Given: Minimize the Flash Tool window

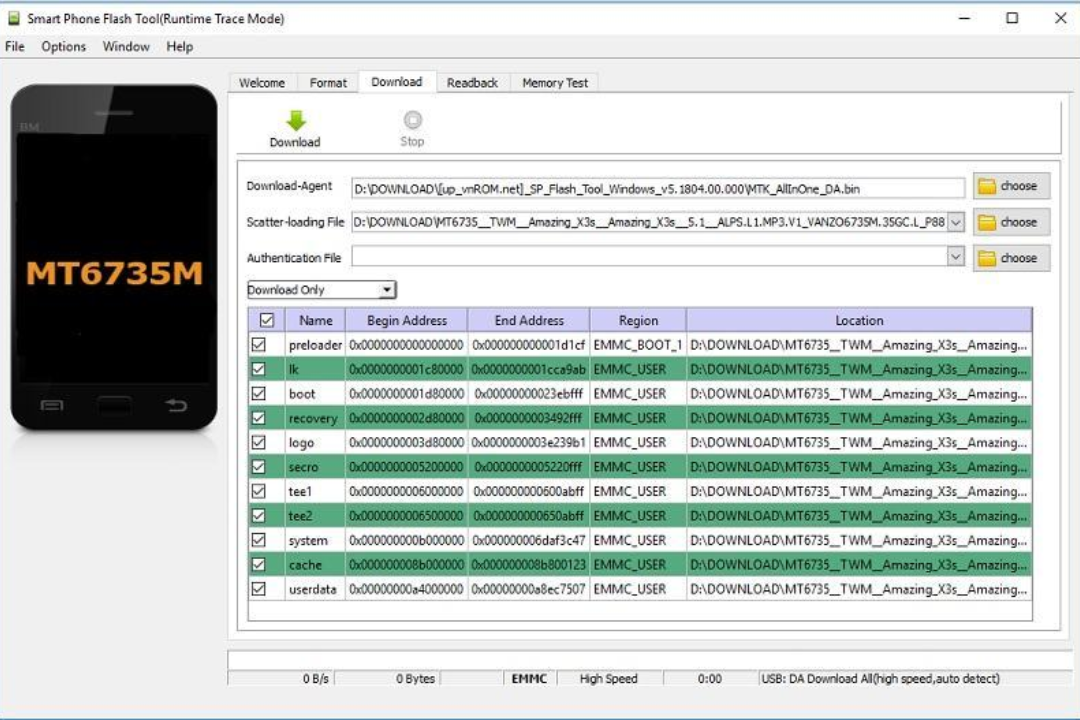Looking at the screenshot, I should pyautogui.click(x=964, y=18).
